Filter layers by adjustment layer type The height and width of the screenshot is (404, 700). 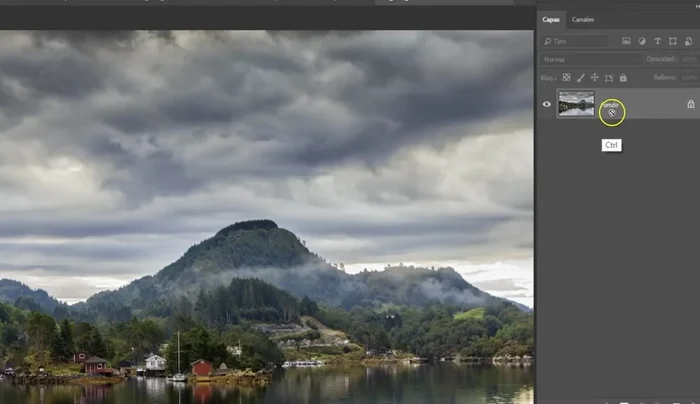point(642,41)
